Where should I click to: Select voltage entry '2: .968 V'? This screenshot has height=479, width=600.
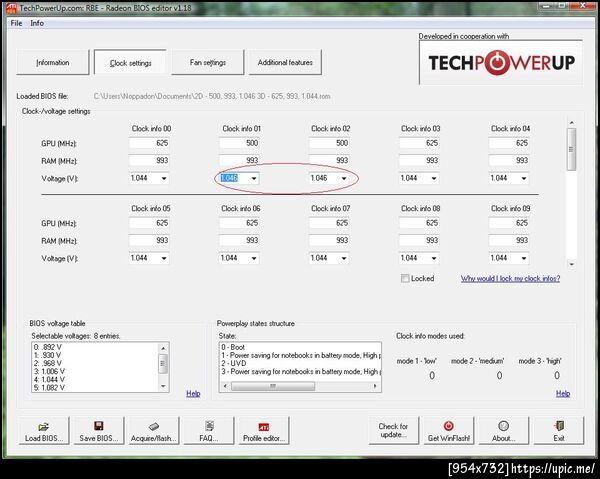click(48, 363)
